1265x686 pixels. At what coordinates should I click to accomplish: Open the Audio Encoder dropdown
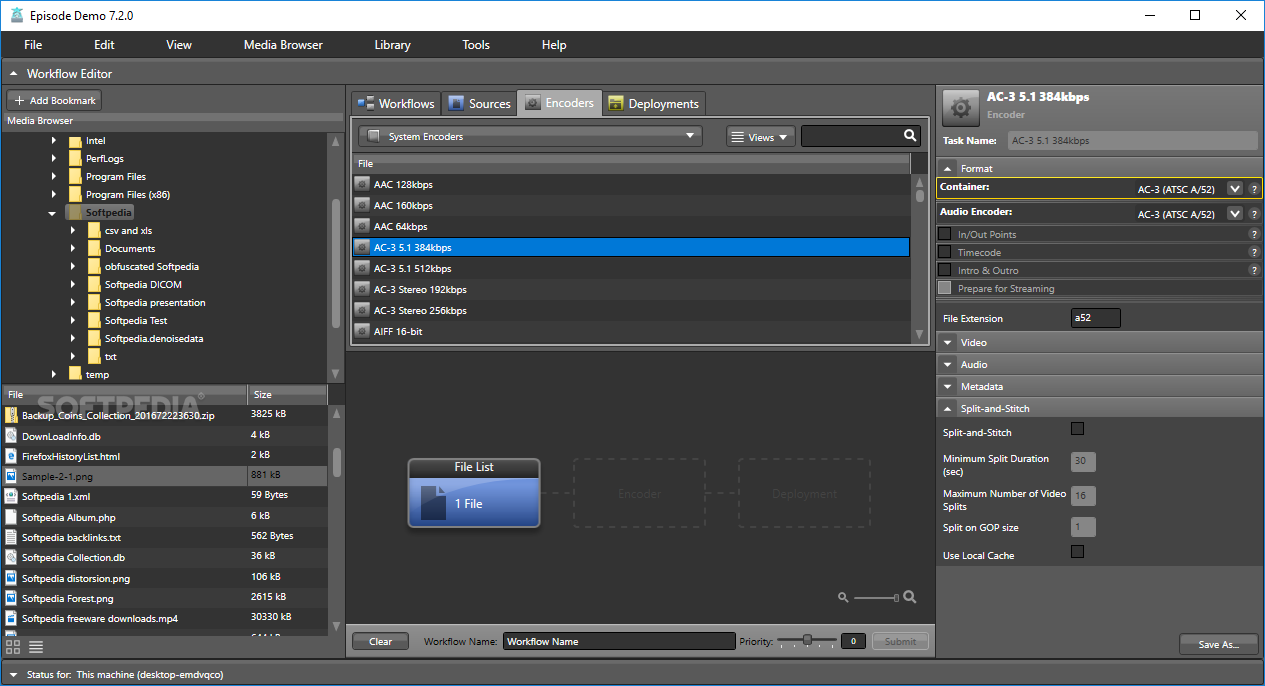[x=1235, y=214]
